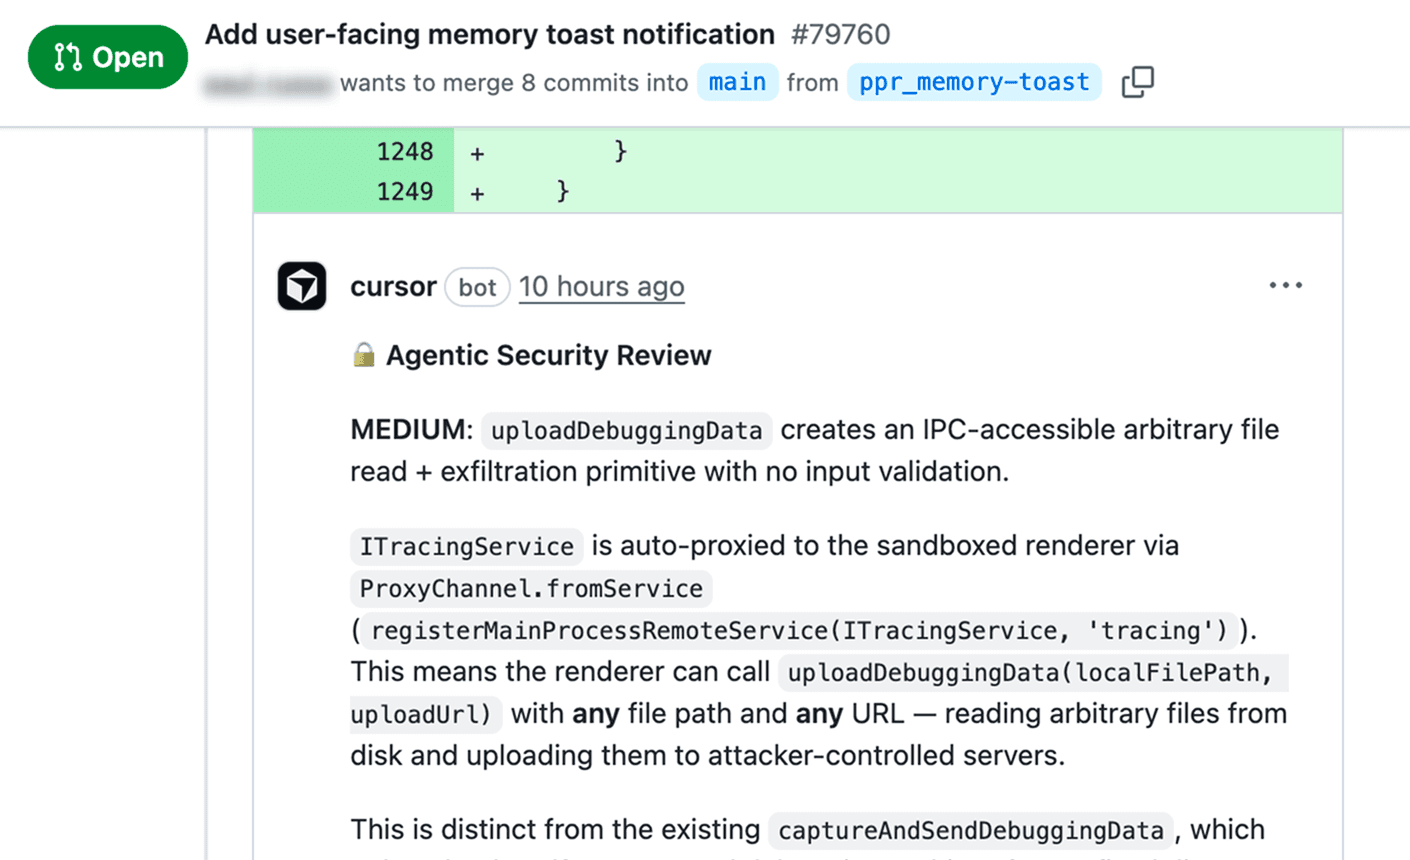Click the cursor bot username

pyautogui.click(x=393, y=287)
